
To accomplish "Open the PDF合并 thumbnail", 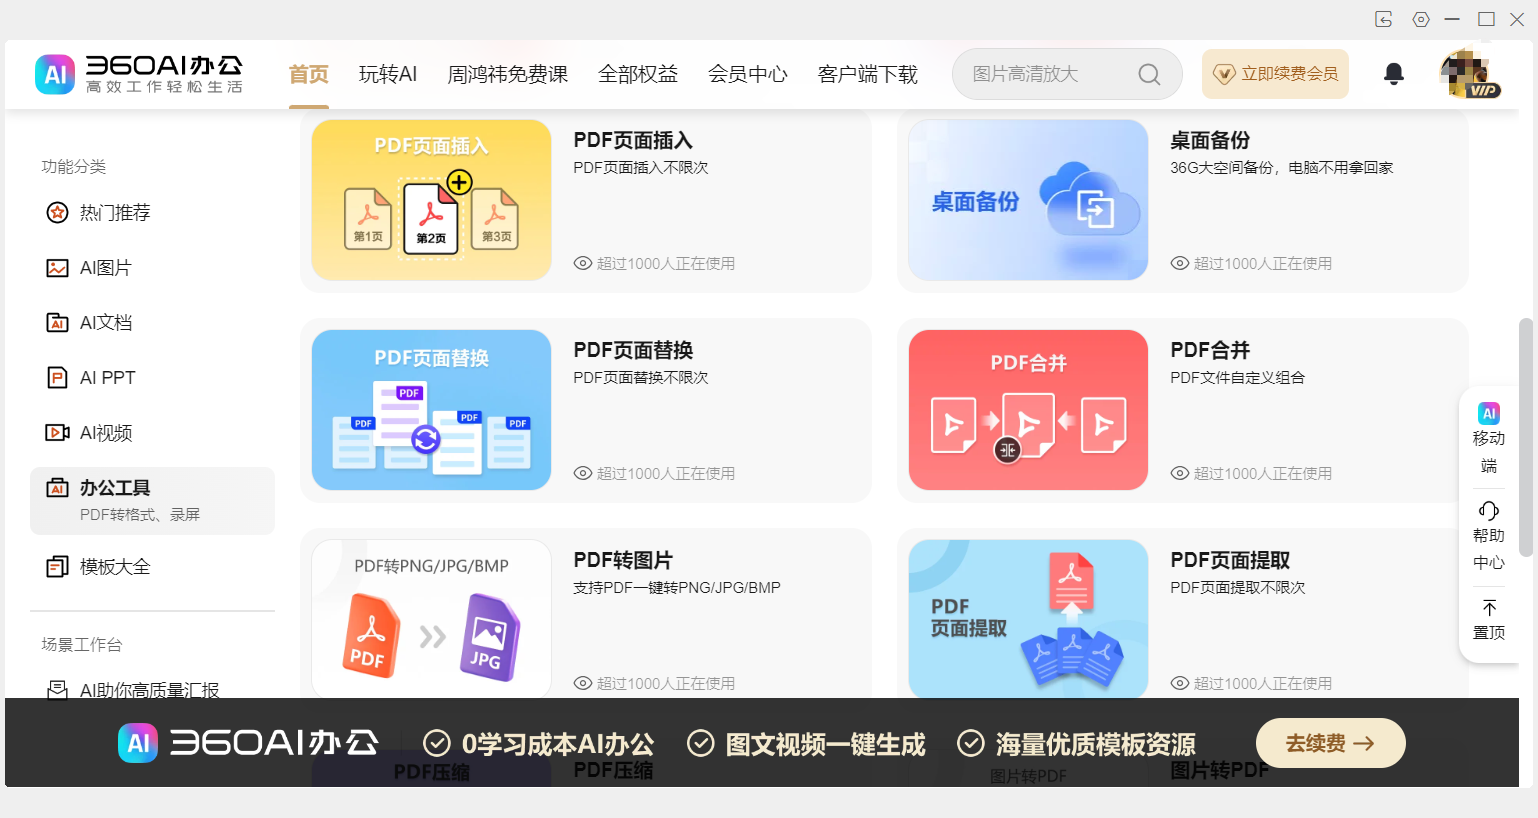I will point(1028,410).
